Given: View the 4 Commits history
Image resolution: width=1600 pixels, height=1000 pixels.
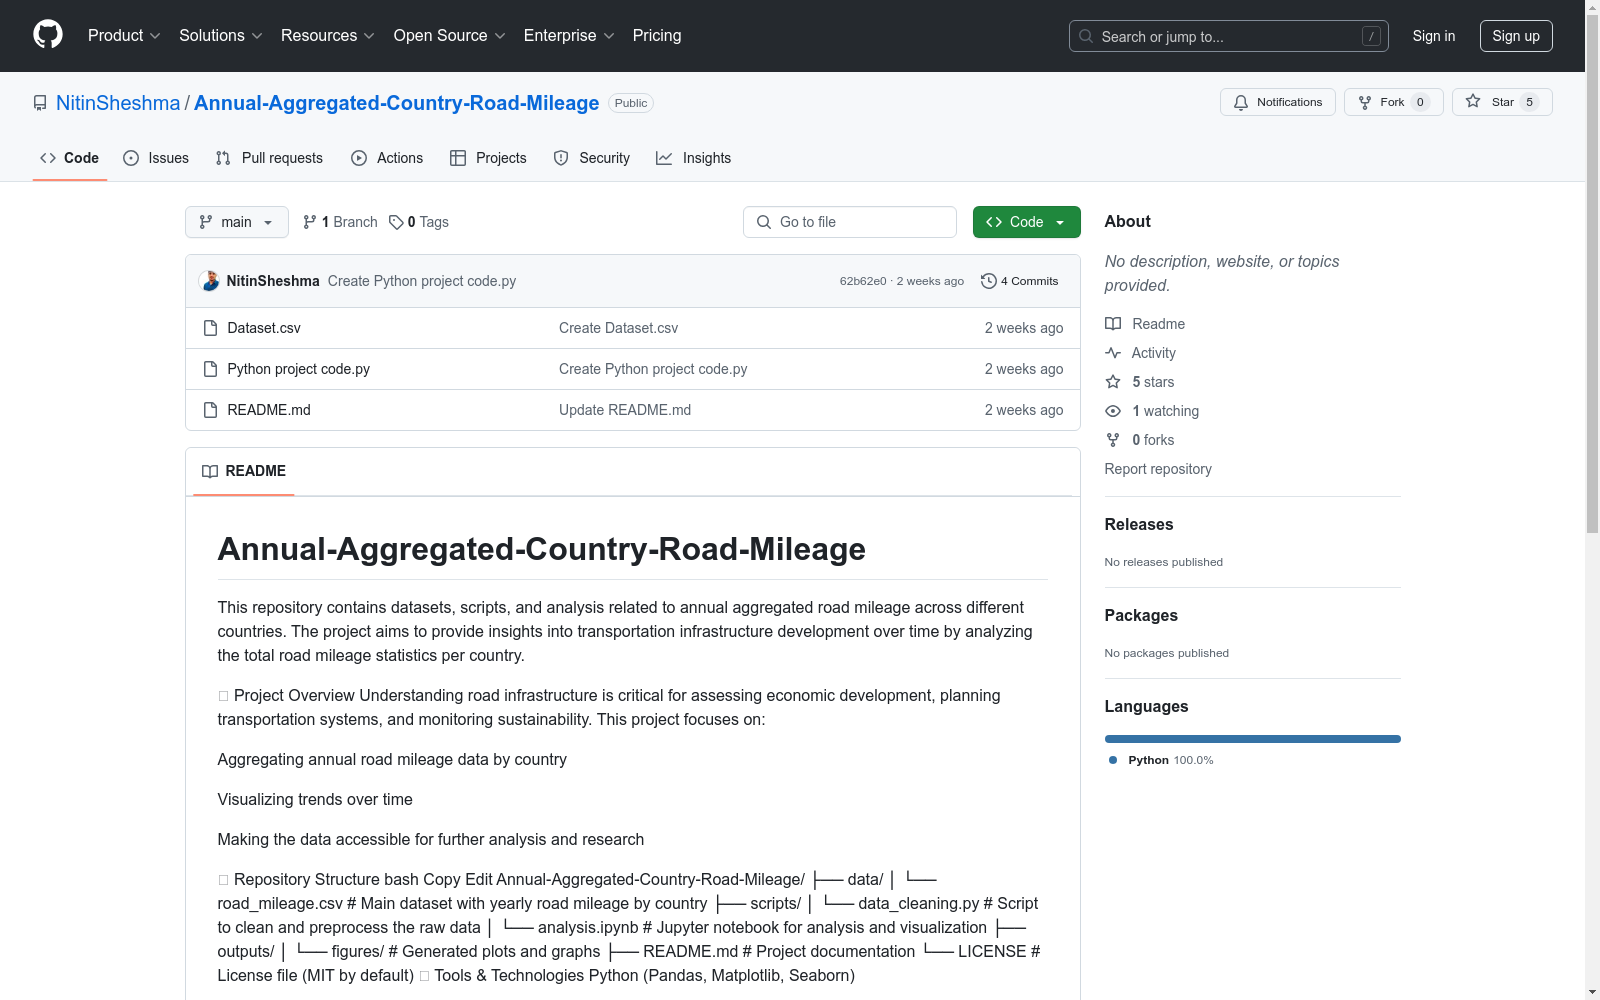Looking at the screenshot, I should (1020, 281).
